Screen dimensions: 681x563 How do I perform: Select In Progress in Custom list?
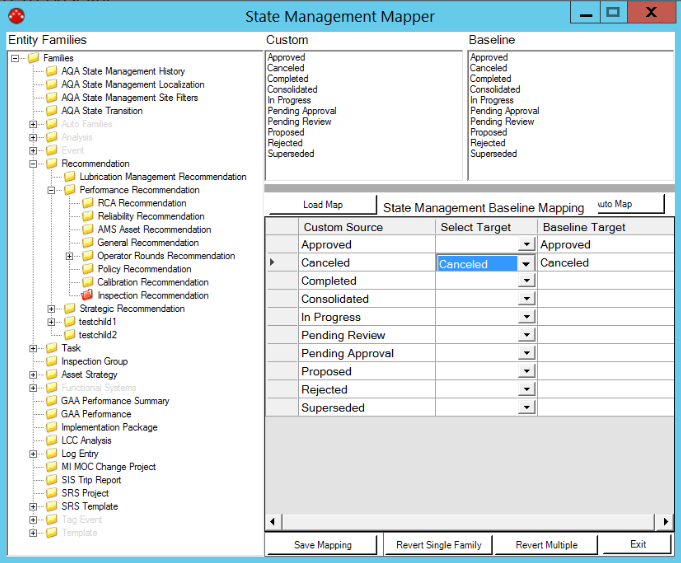click(289, 100)
